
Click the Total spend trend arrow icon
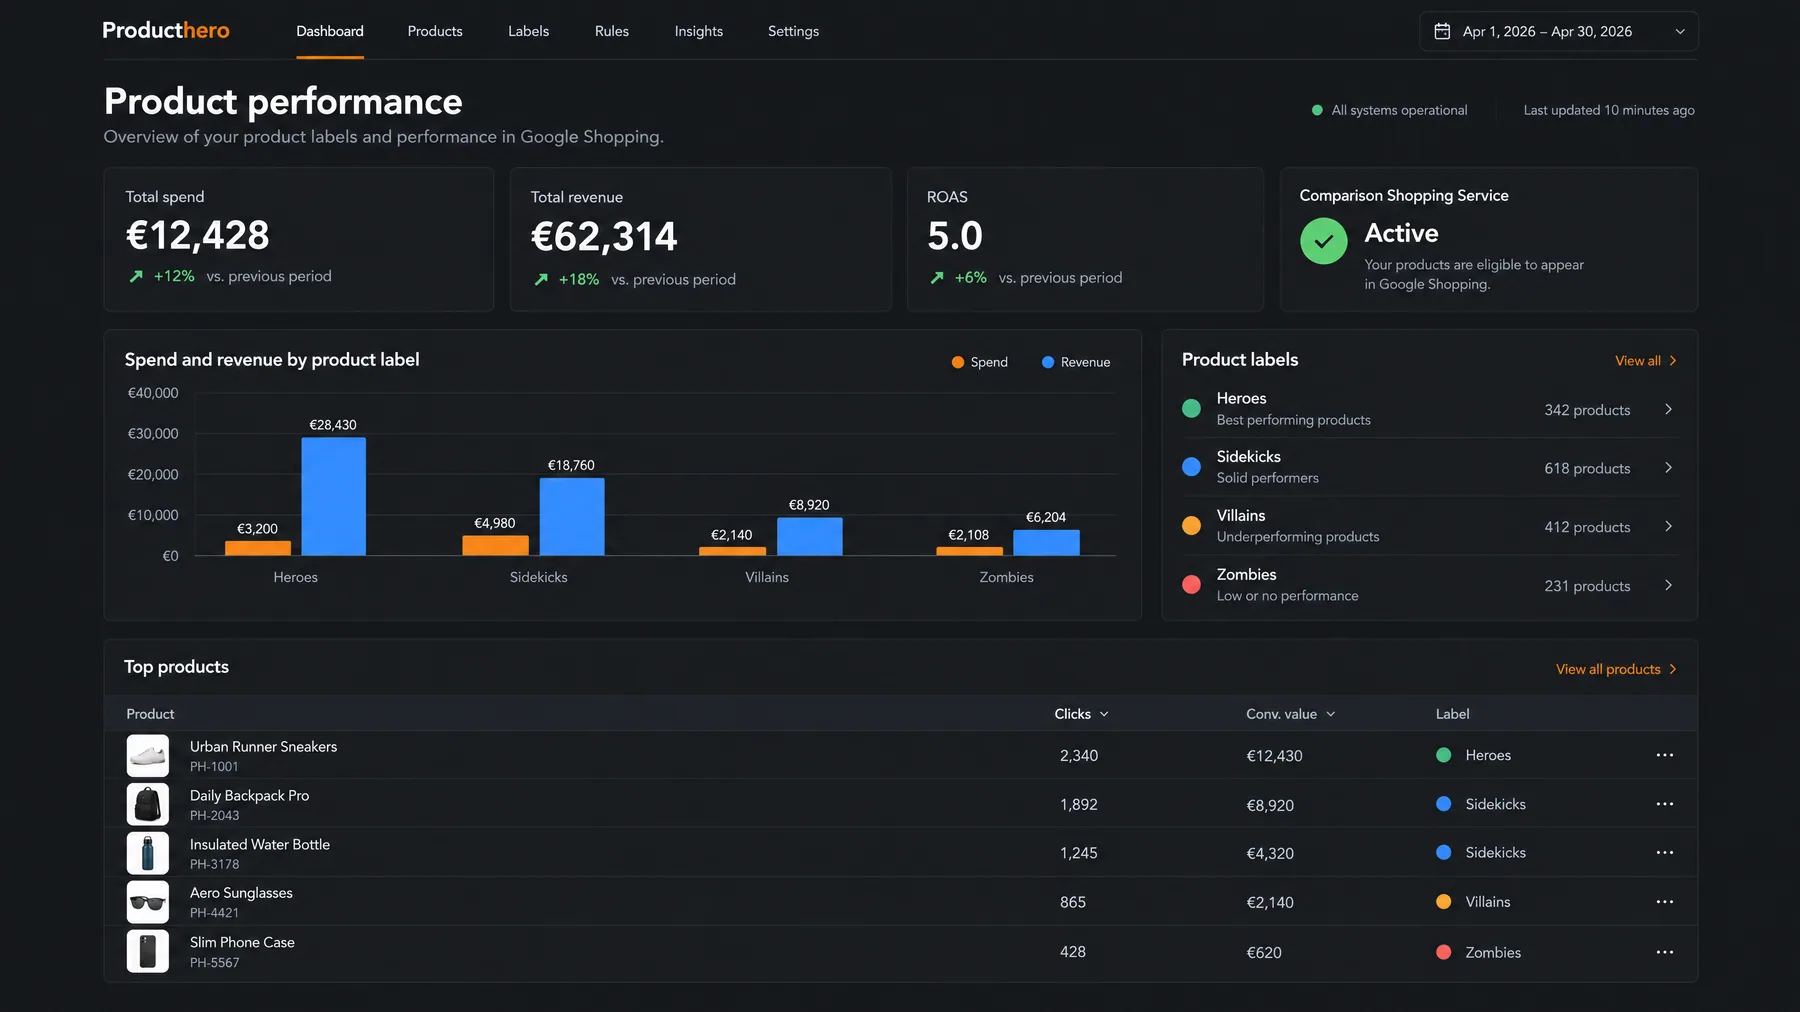pyautogui.click(x=136, y=276)
